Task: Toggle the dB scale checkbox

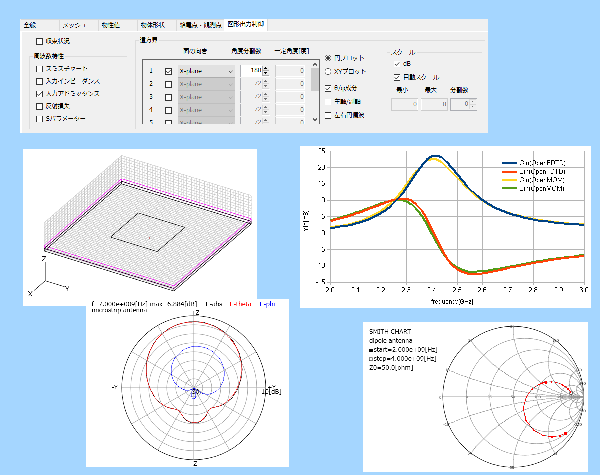Action: (397, 64)
